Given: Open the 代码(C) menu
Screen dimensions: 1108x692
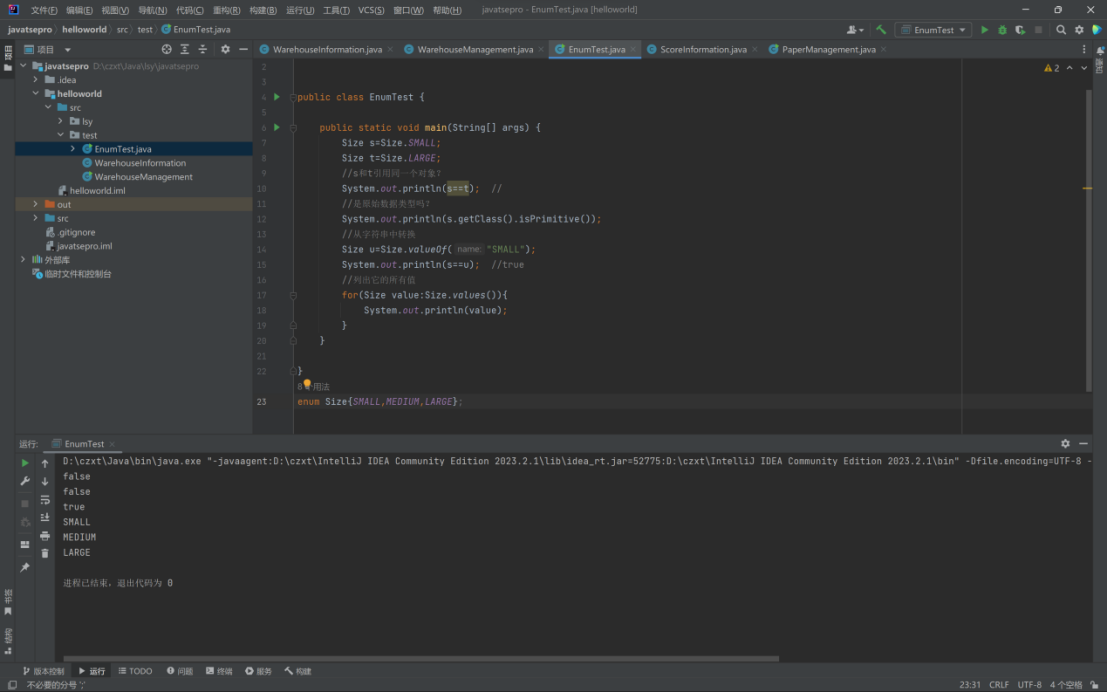Looking at the screenshot, I should (190, 10).
